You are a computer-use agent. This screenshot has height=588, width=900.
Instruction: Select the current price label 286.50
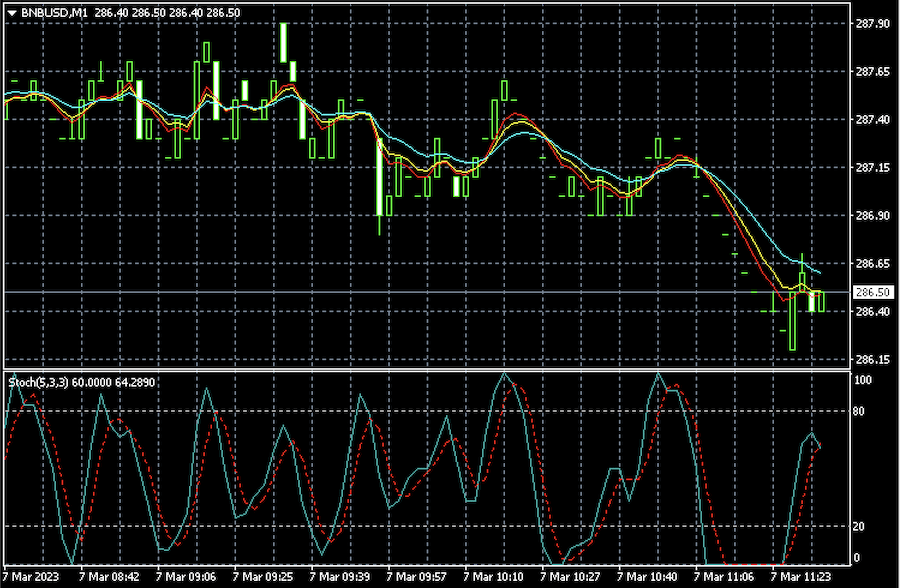tap(872, 292)
